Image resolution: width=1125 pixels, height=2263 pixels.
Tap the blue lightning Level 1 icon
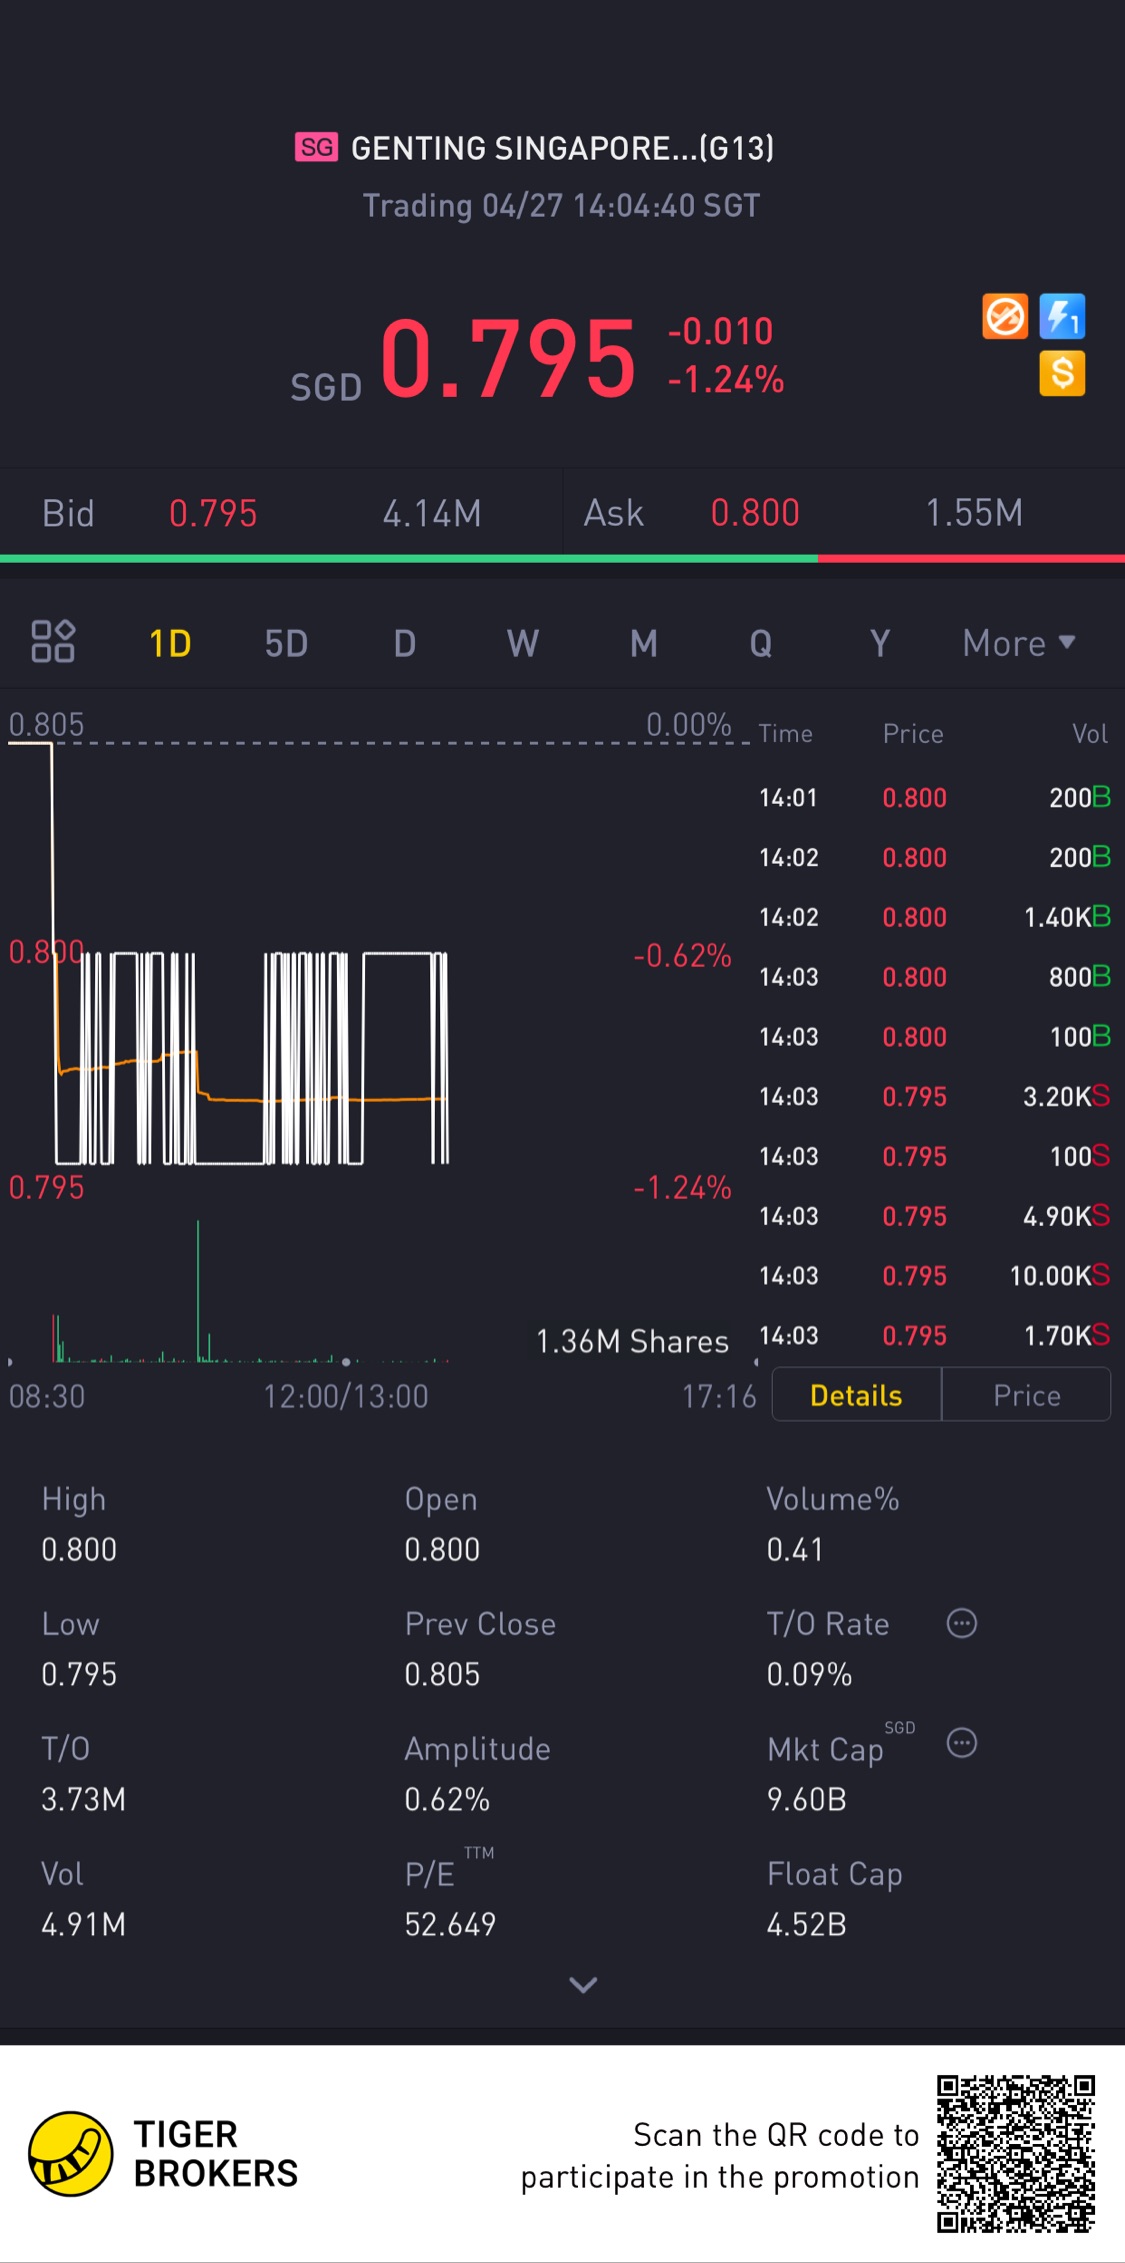tap(1062, 317)
